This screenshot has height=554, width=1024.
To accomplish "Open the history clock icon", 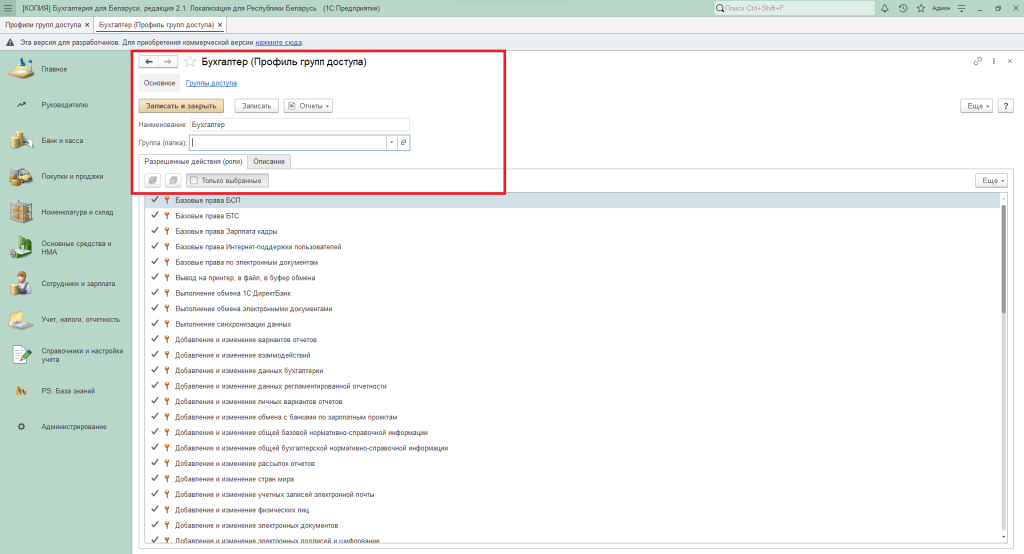I will pos(902,8).
